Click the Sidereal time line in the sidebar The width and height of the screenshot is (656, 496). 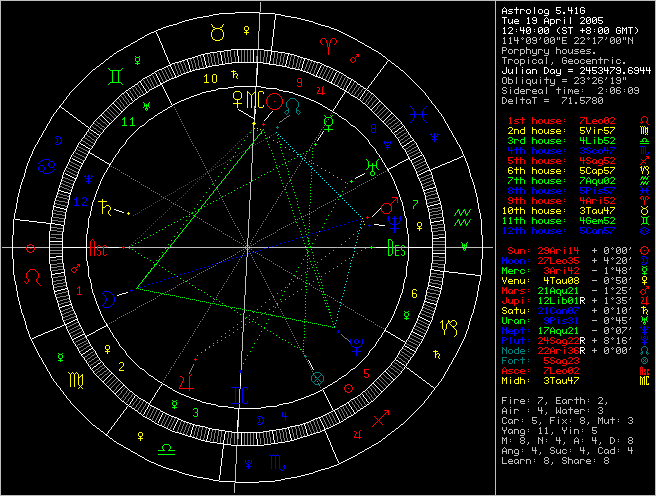click(x=567, y=90)
